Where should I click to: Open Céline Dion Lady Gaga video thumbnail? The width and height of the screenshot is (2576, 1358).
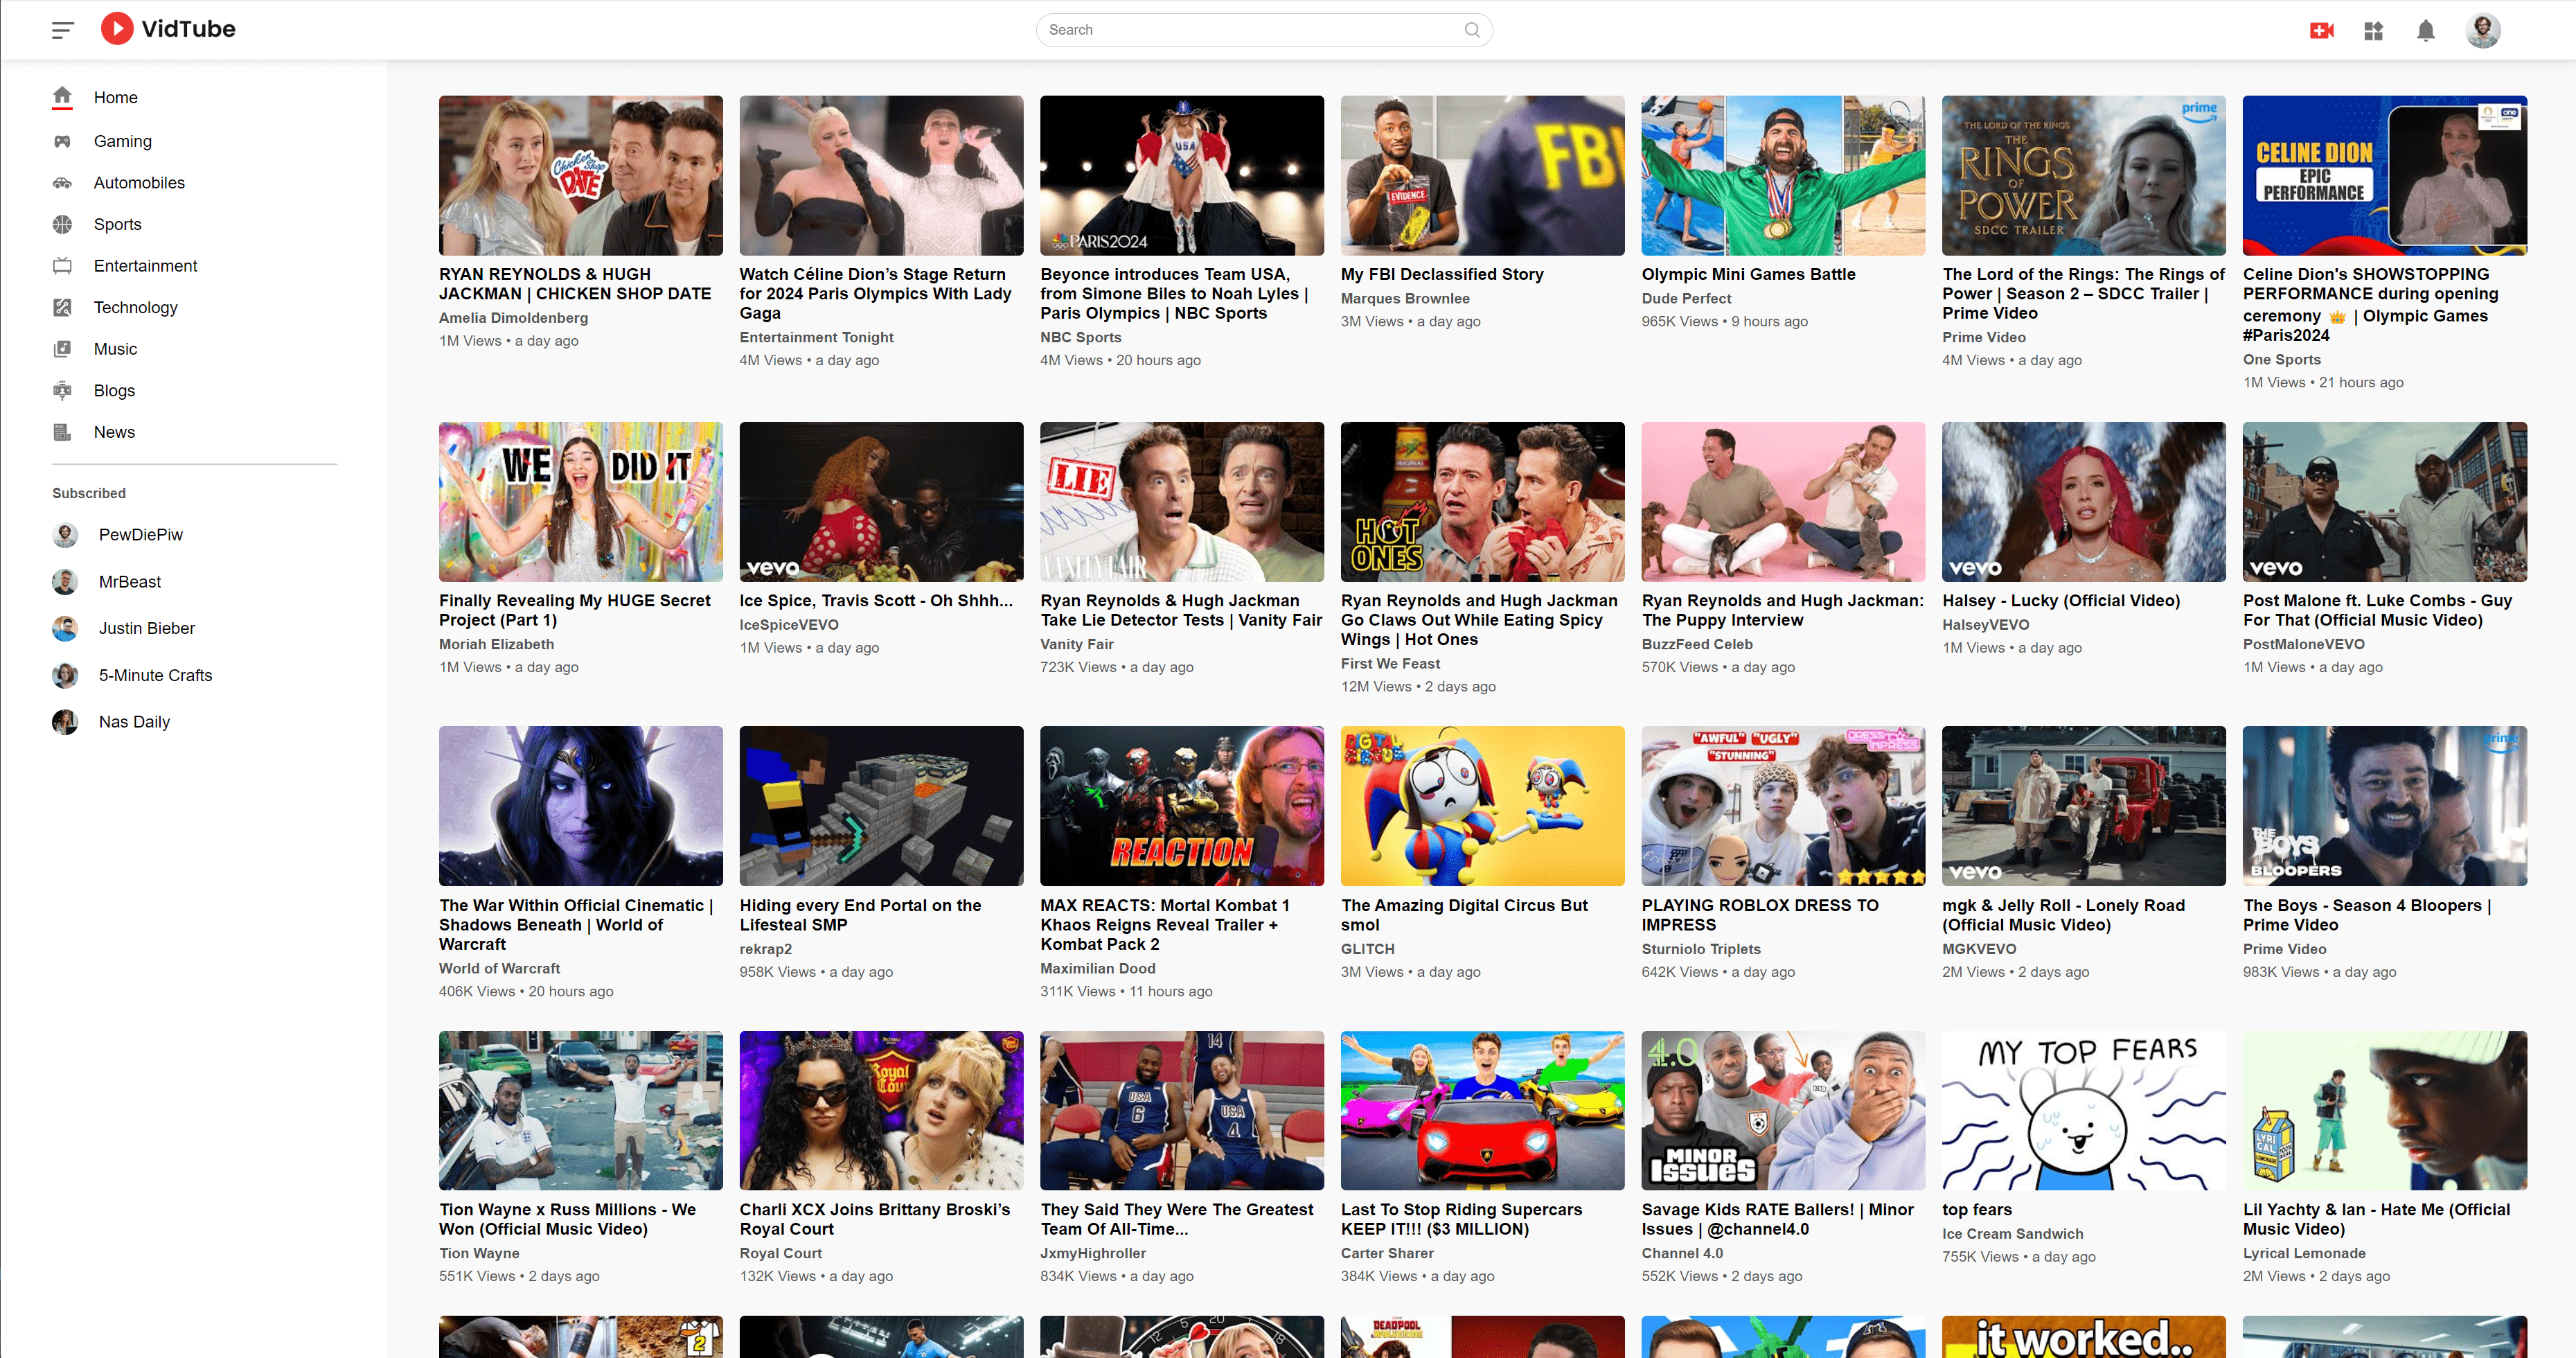[x=881, y=175]
